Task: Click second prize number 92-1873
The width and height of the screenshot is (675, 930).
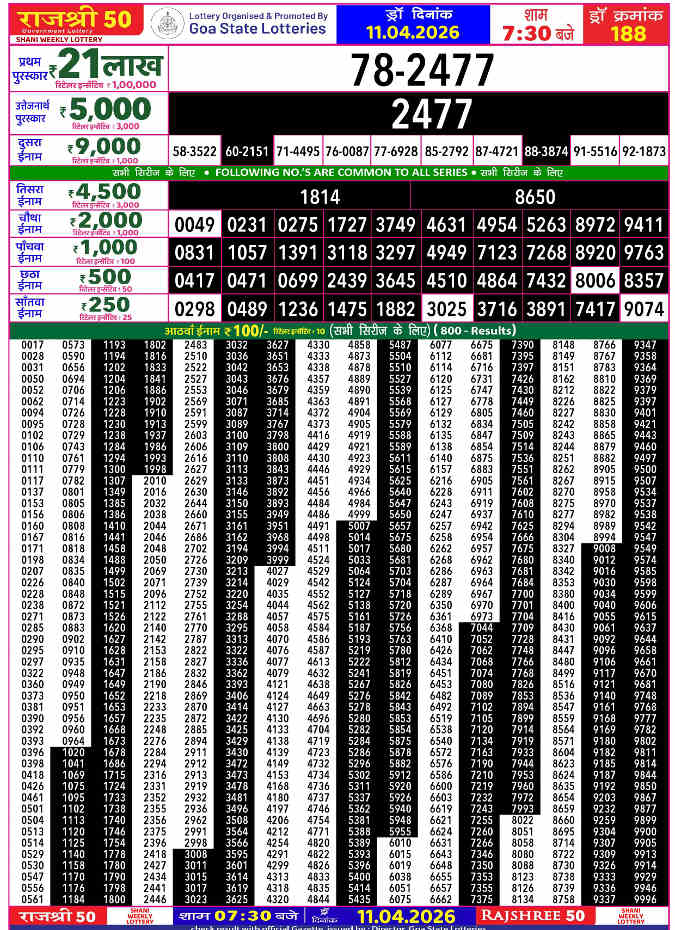Action: coord(643,151)
